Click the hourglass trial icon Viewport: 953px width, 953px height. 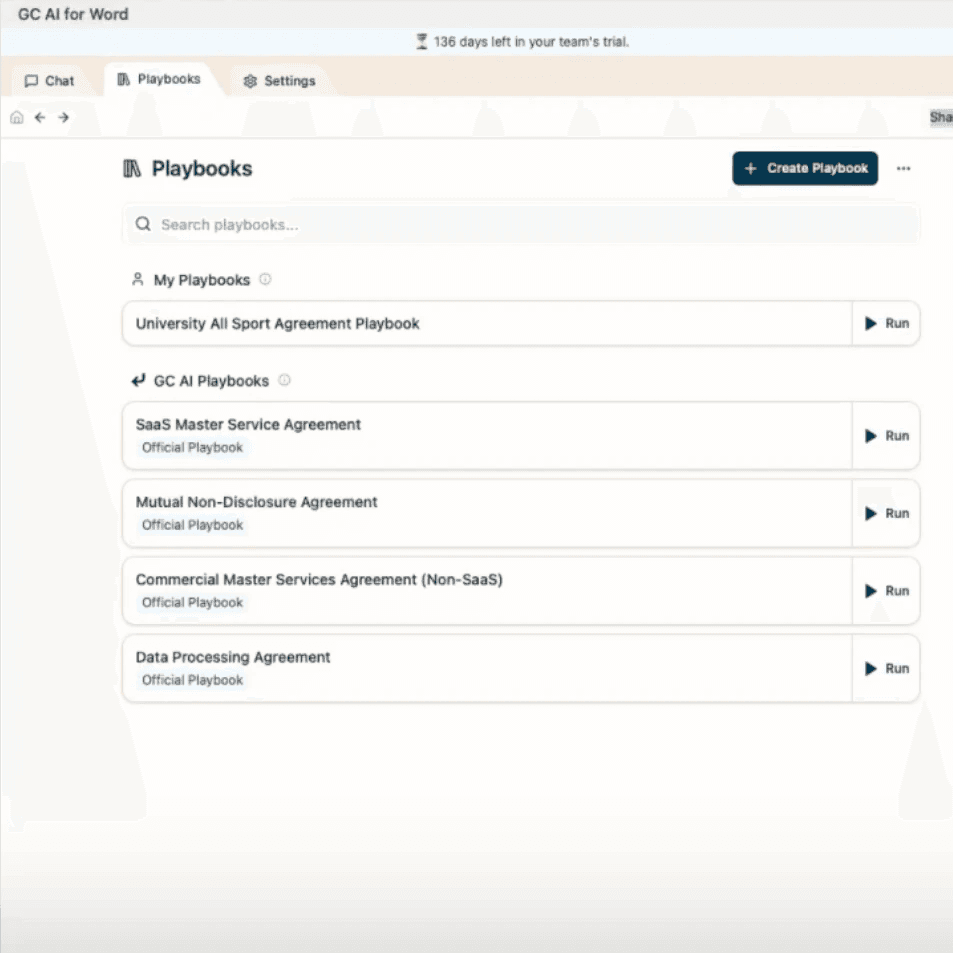(421, 42)
